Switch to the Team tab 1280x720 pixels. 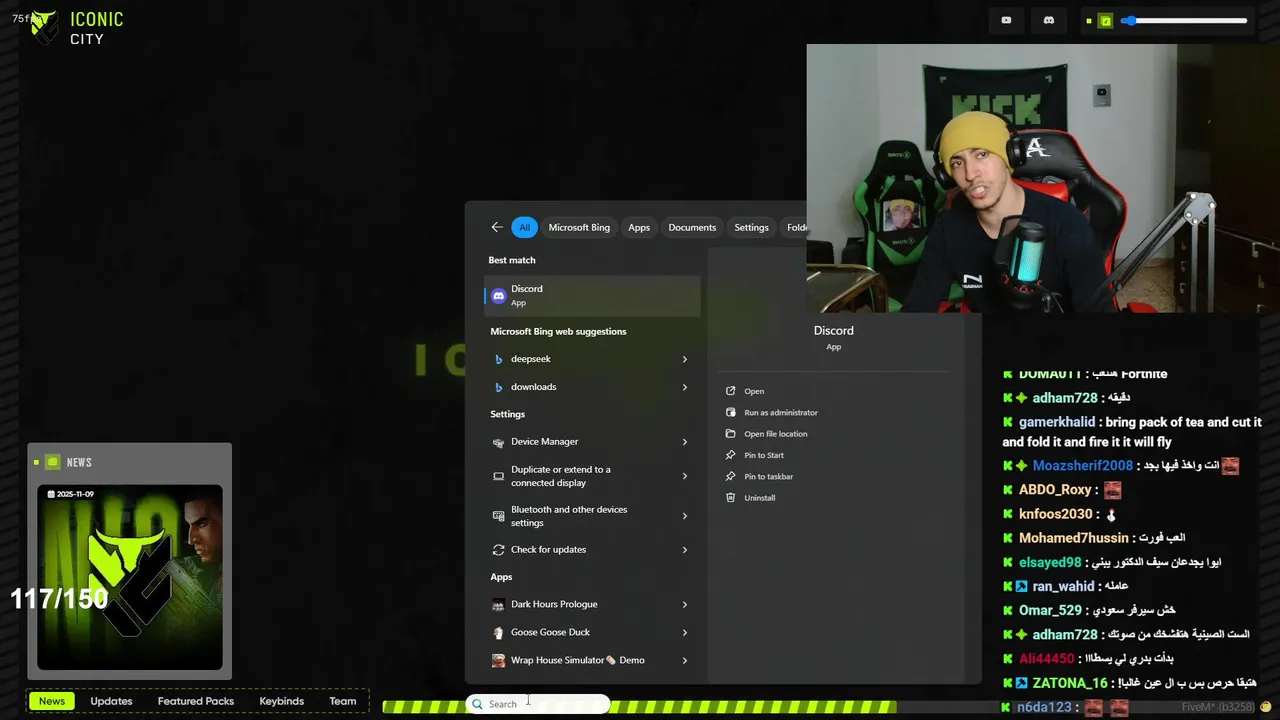tap(343, 701)
